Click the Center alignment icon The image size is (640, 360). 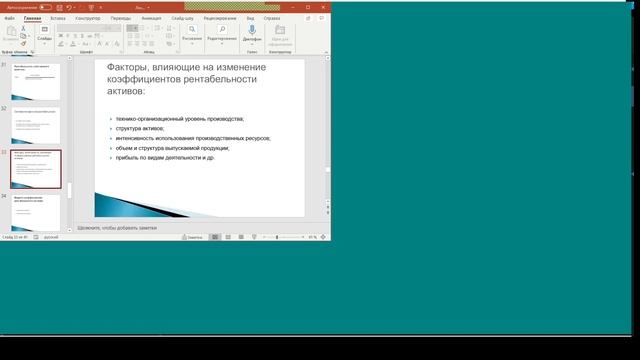point(137,44)
